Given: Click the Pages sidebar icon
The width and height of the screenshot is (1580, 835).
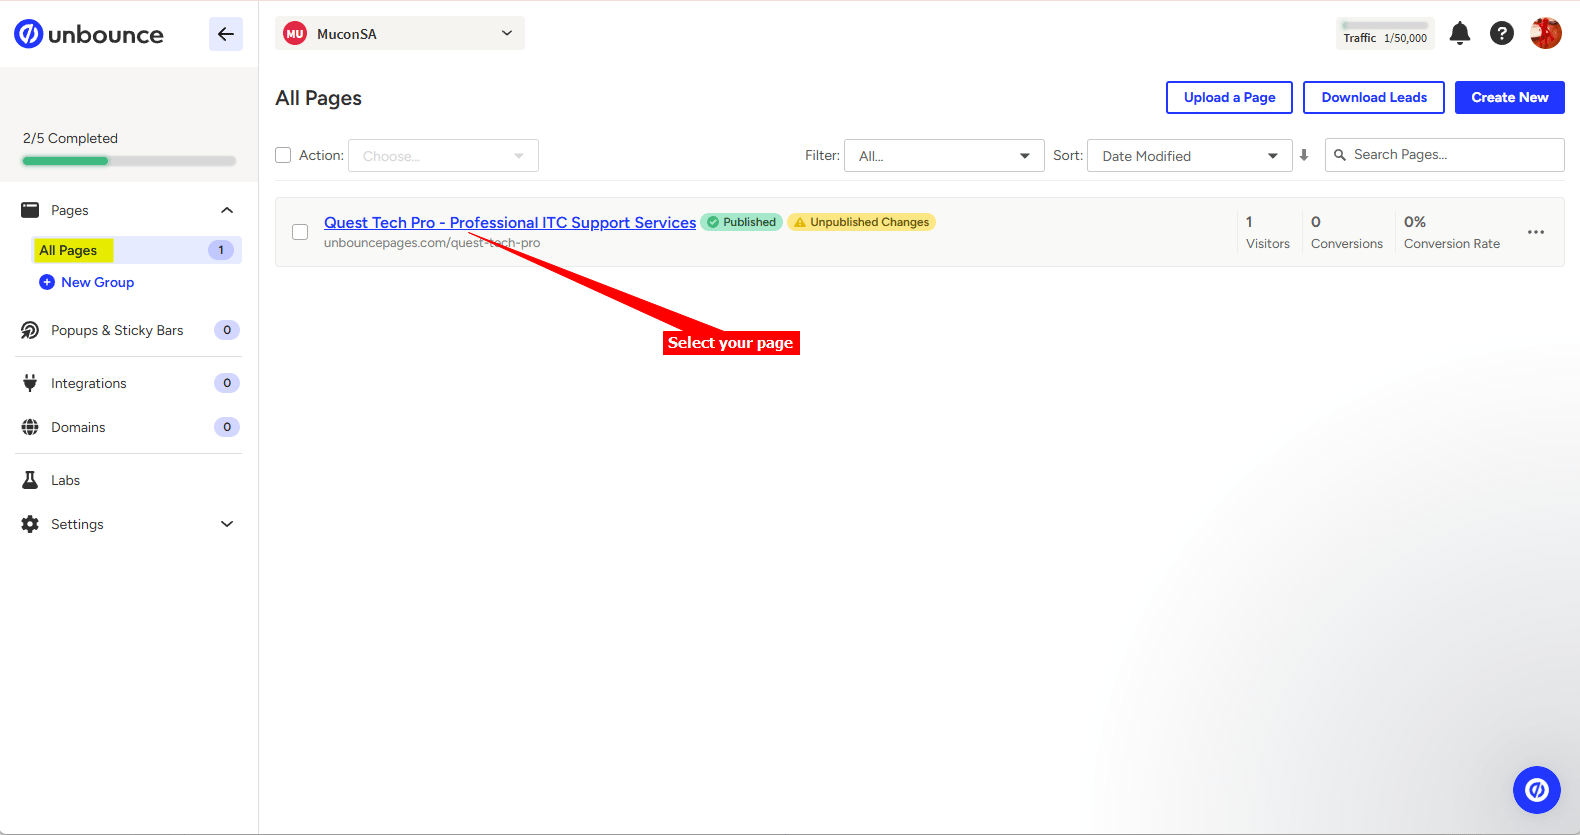Looking at the screenshot, I should [30, 210].
